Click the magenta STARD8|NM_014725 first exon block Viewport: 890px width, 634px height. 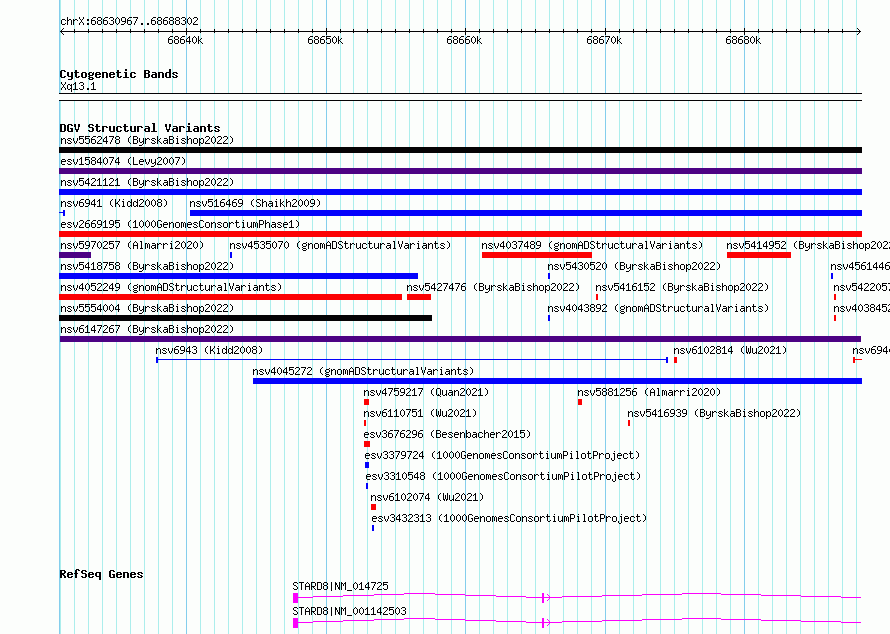pos(296,598)
